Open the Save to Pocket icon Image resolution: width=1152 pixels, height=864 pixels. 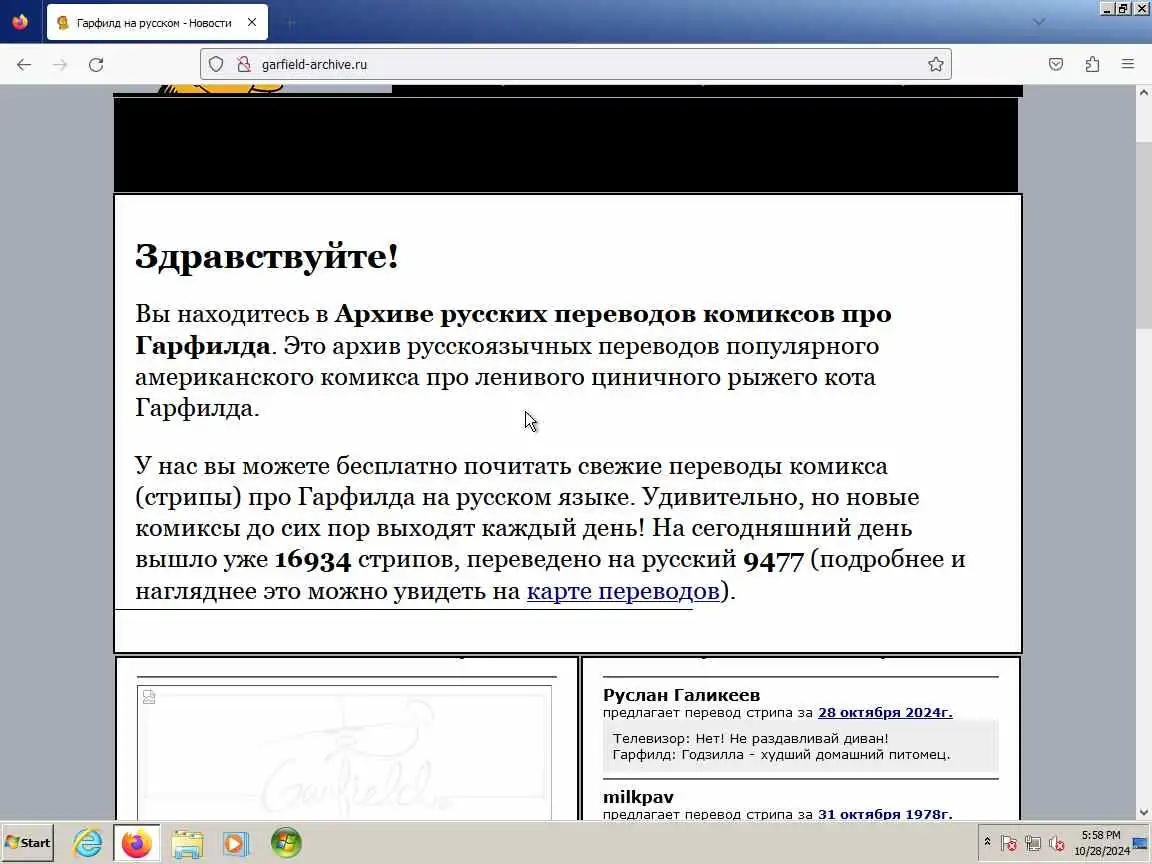pyautogui.click(x=1056, y=65)
